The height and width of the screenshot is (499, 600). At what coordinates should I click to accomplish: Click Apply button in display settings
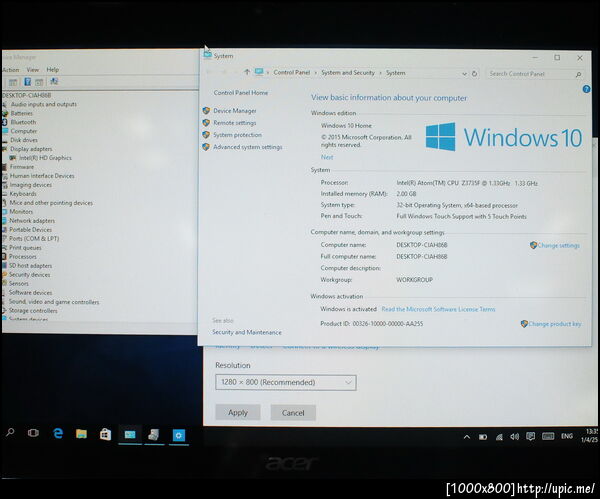coord(238,413)
